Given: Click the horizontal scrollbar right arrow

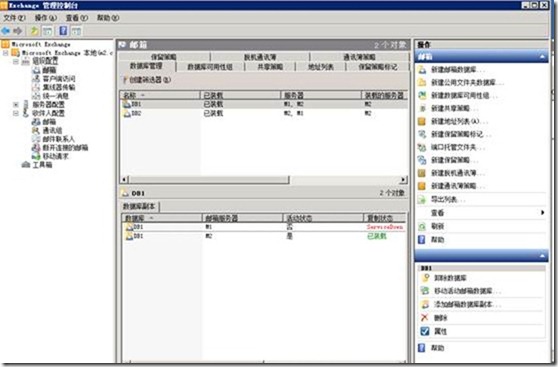Looking at the screenshot, I should pyautogui.click(x=403, y=180).
